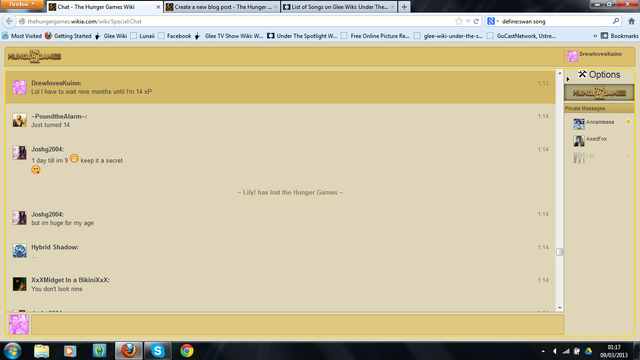This screenshot has height=360, width=640.
Task: Click Hybrid Shadow's avatar in chat
Action: (19, 251)
